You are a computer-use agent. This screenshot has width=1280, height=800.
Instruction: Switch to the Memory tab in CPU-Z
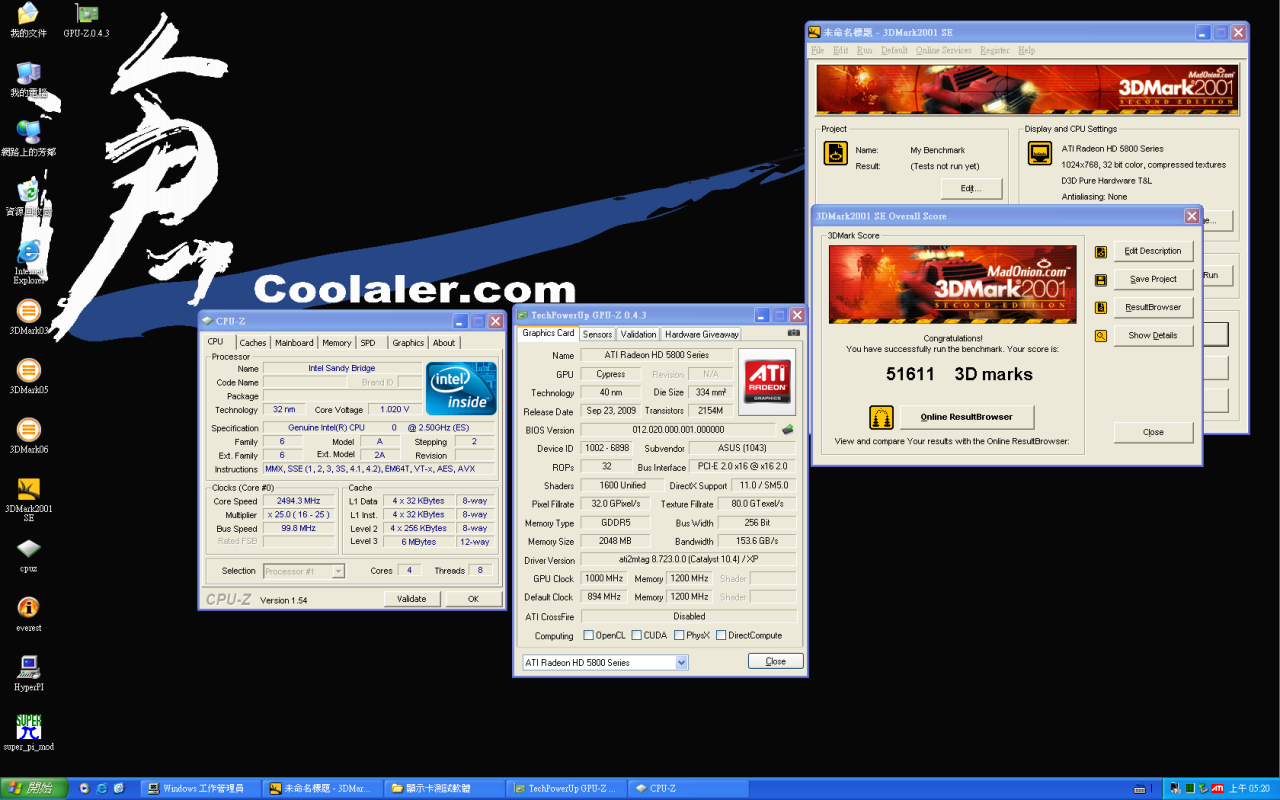coord(337,343)
